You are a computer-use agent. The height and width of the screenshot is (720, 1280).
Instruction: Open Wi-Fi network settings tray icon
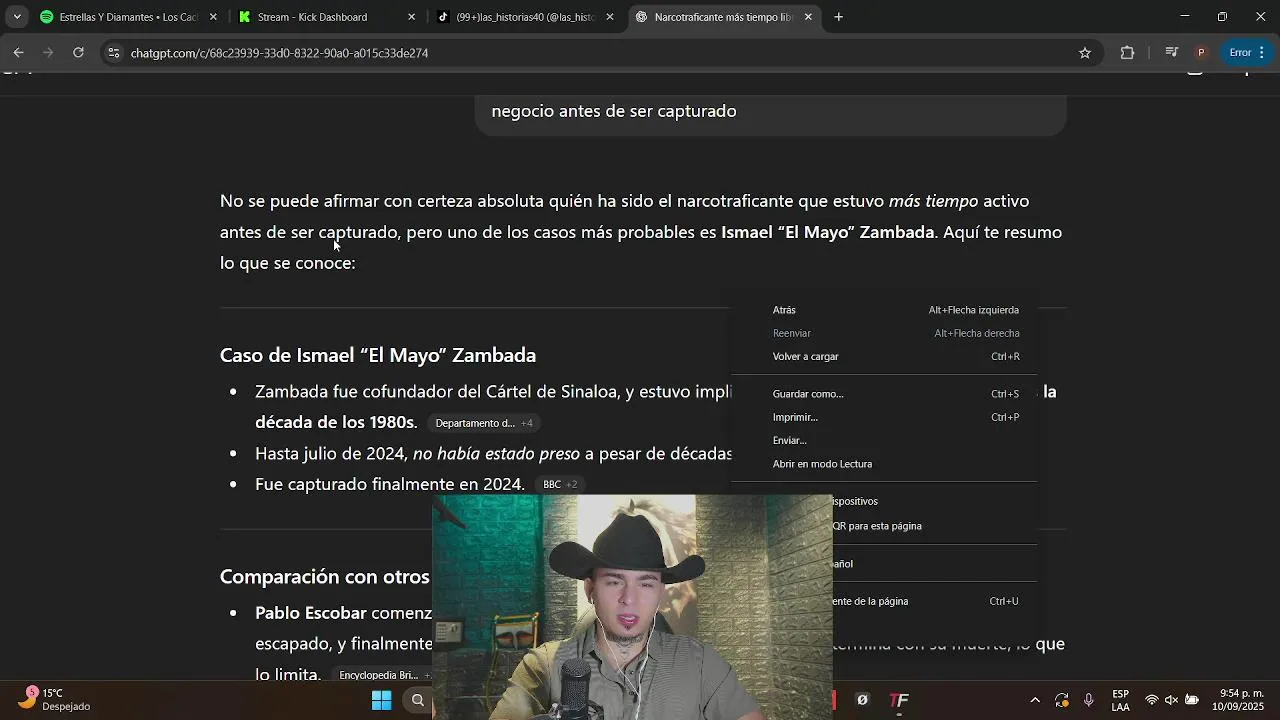1152,700
